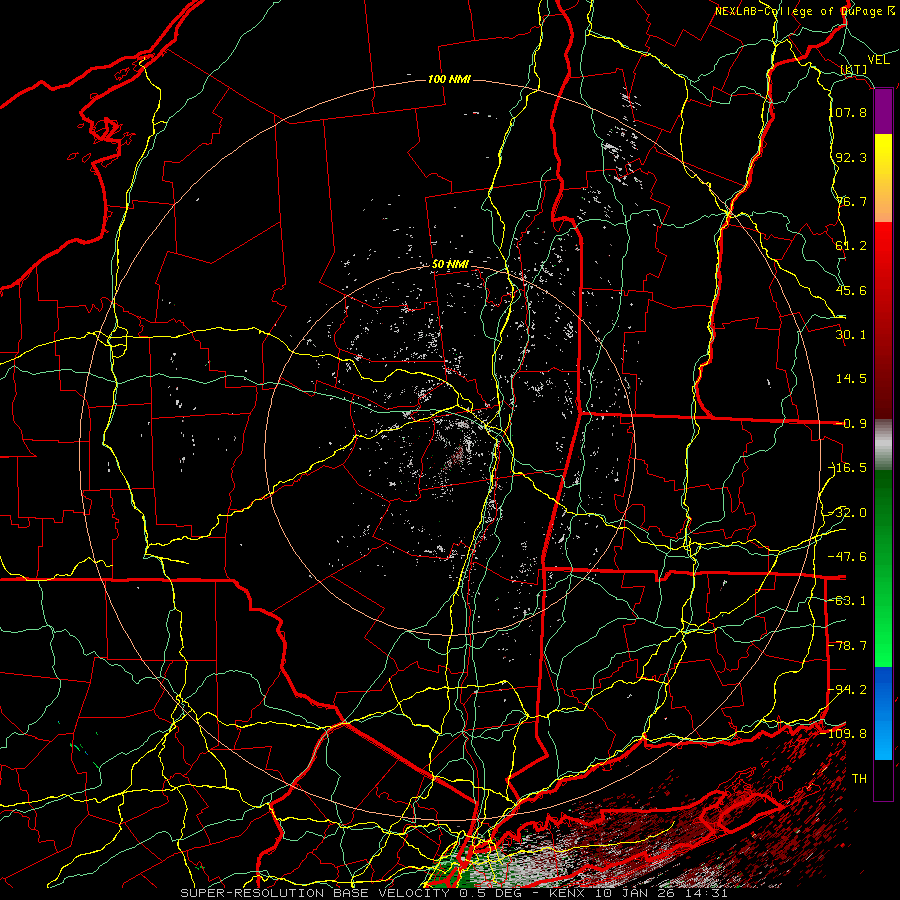Select the 61.2 velocity scale value
Image resolution: width=900 pixels, height=900 pixels.
[851, 246]
